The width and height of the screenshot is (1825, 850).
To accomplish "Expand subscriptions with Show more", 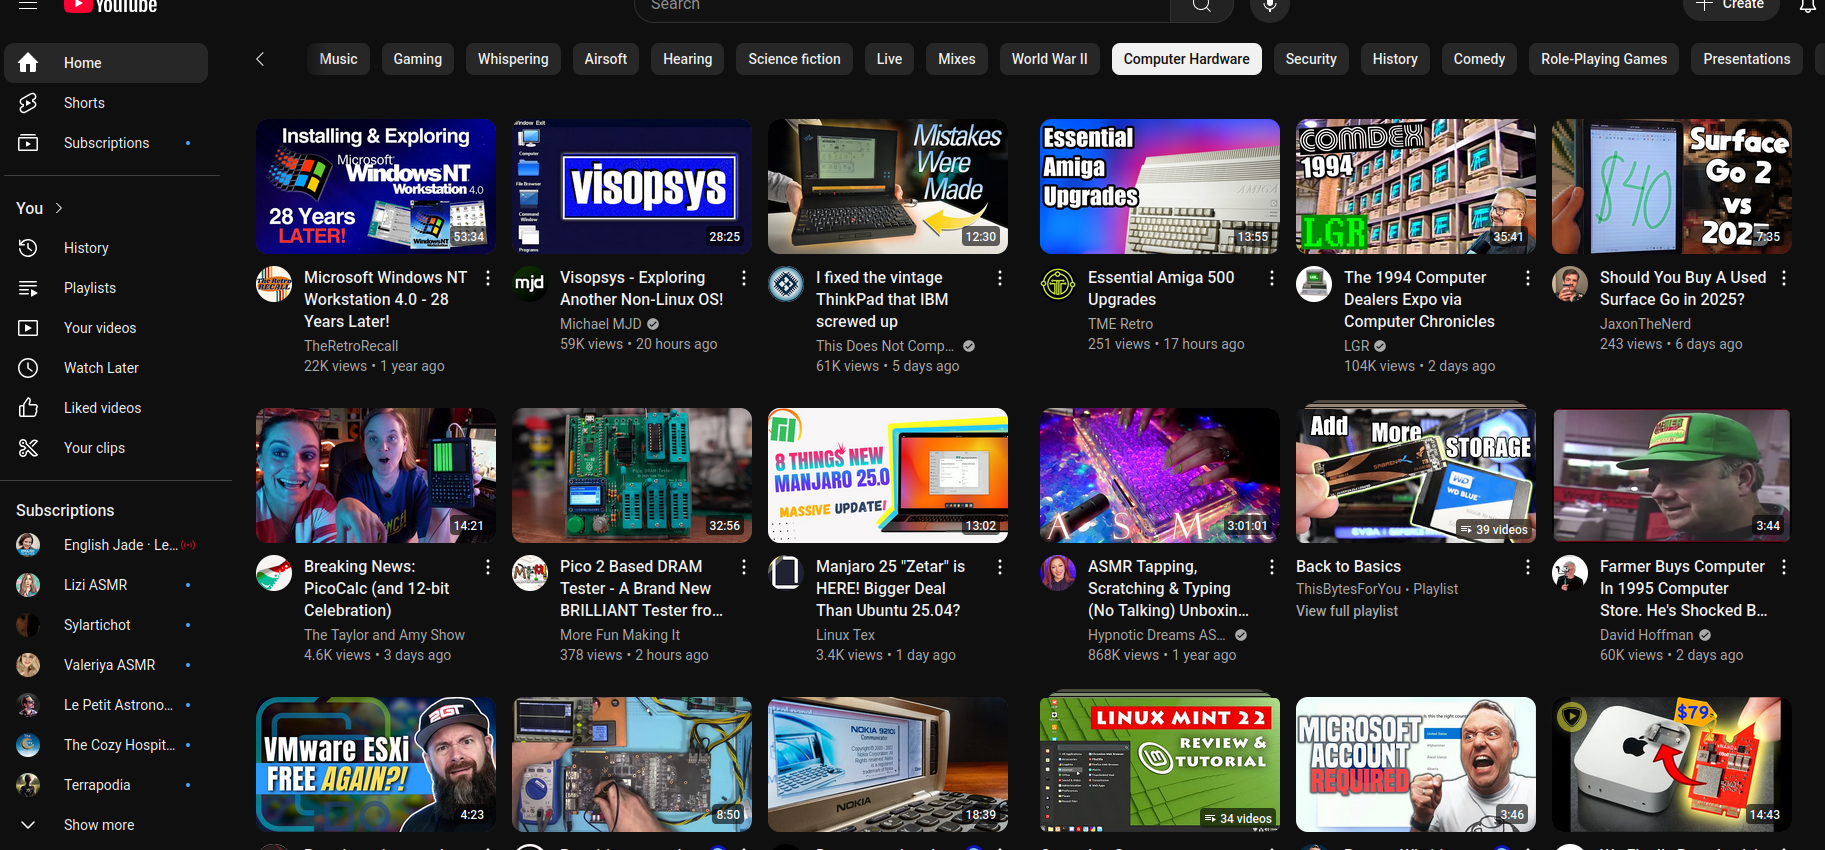I will tap(106, 825).
